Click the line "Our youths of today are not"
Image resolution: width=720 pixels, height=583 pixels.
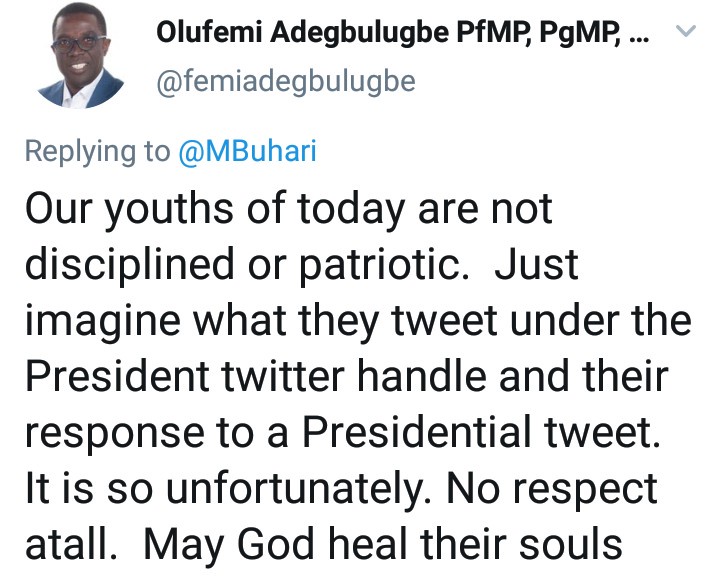tap(286, 210)
